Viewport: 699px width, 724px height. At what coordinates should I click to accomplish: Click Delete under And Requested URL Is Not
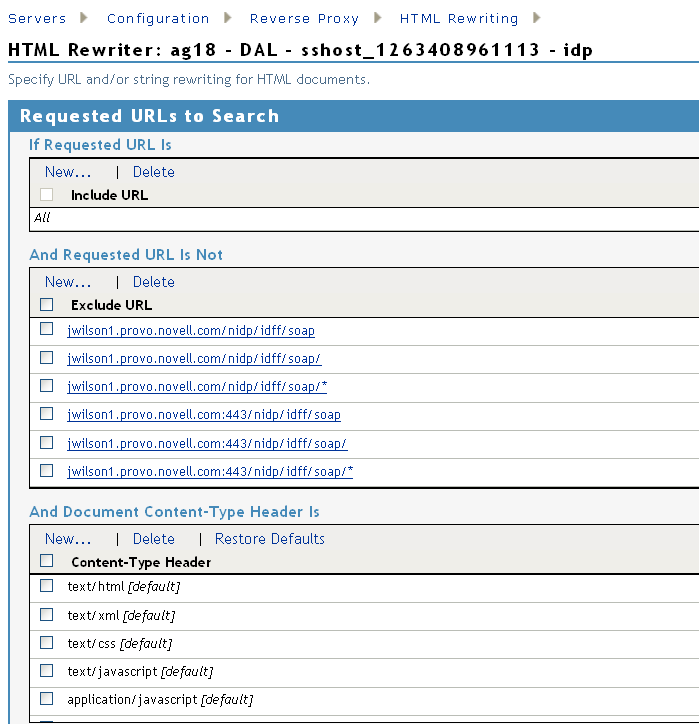(154, 282)
